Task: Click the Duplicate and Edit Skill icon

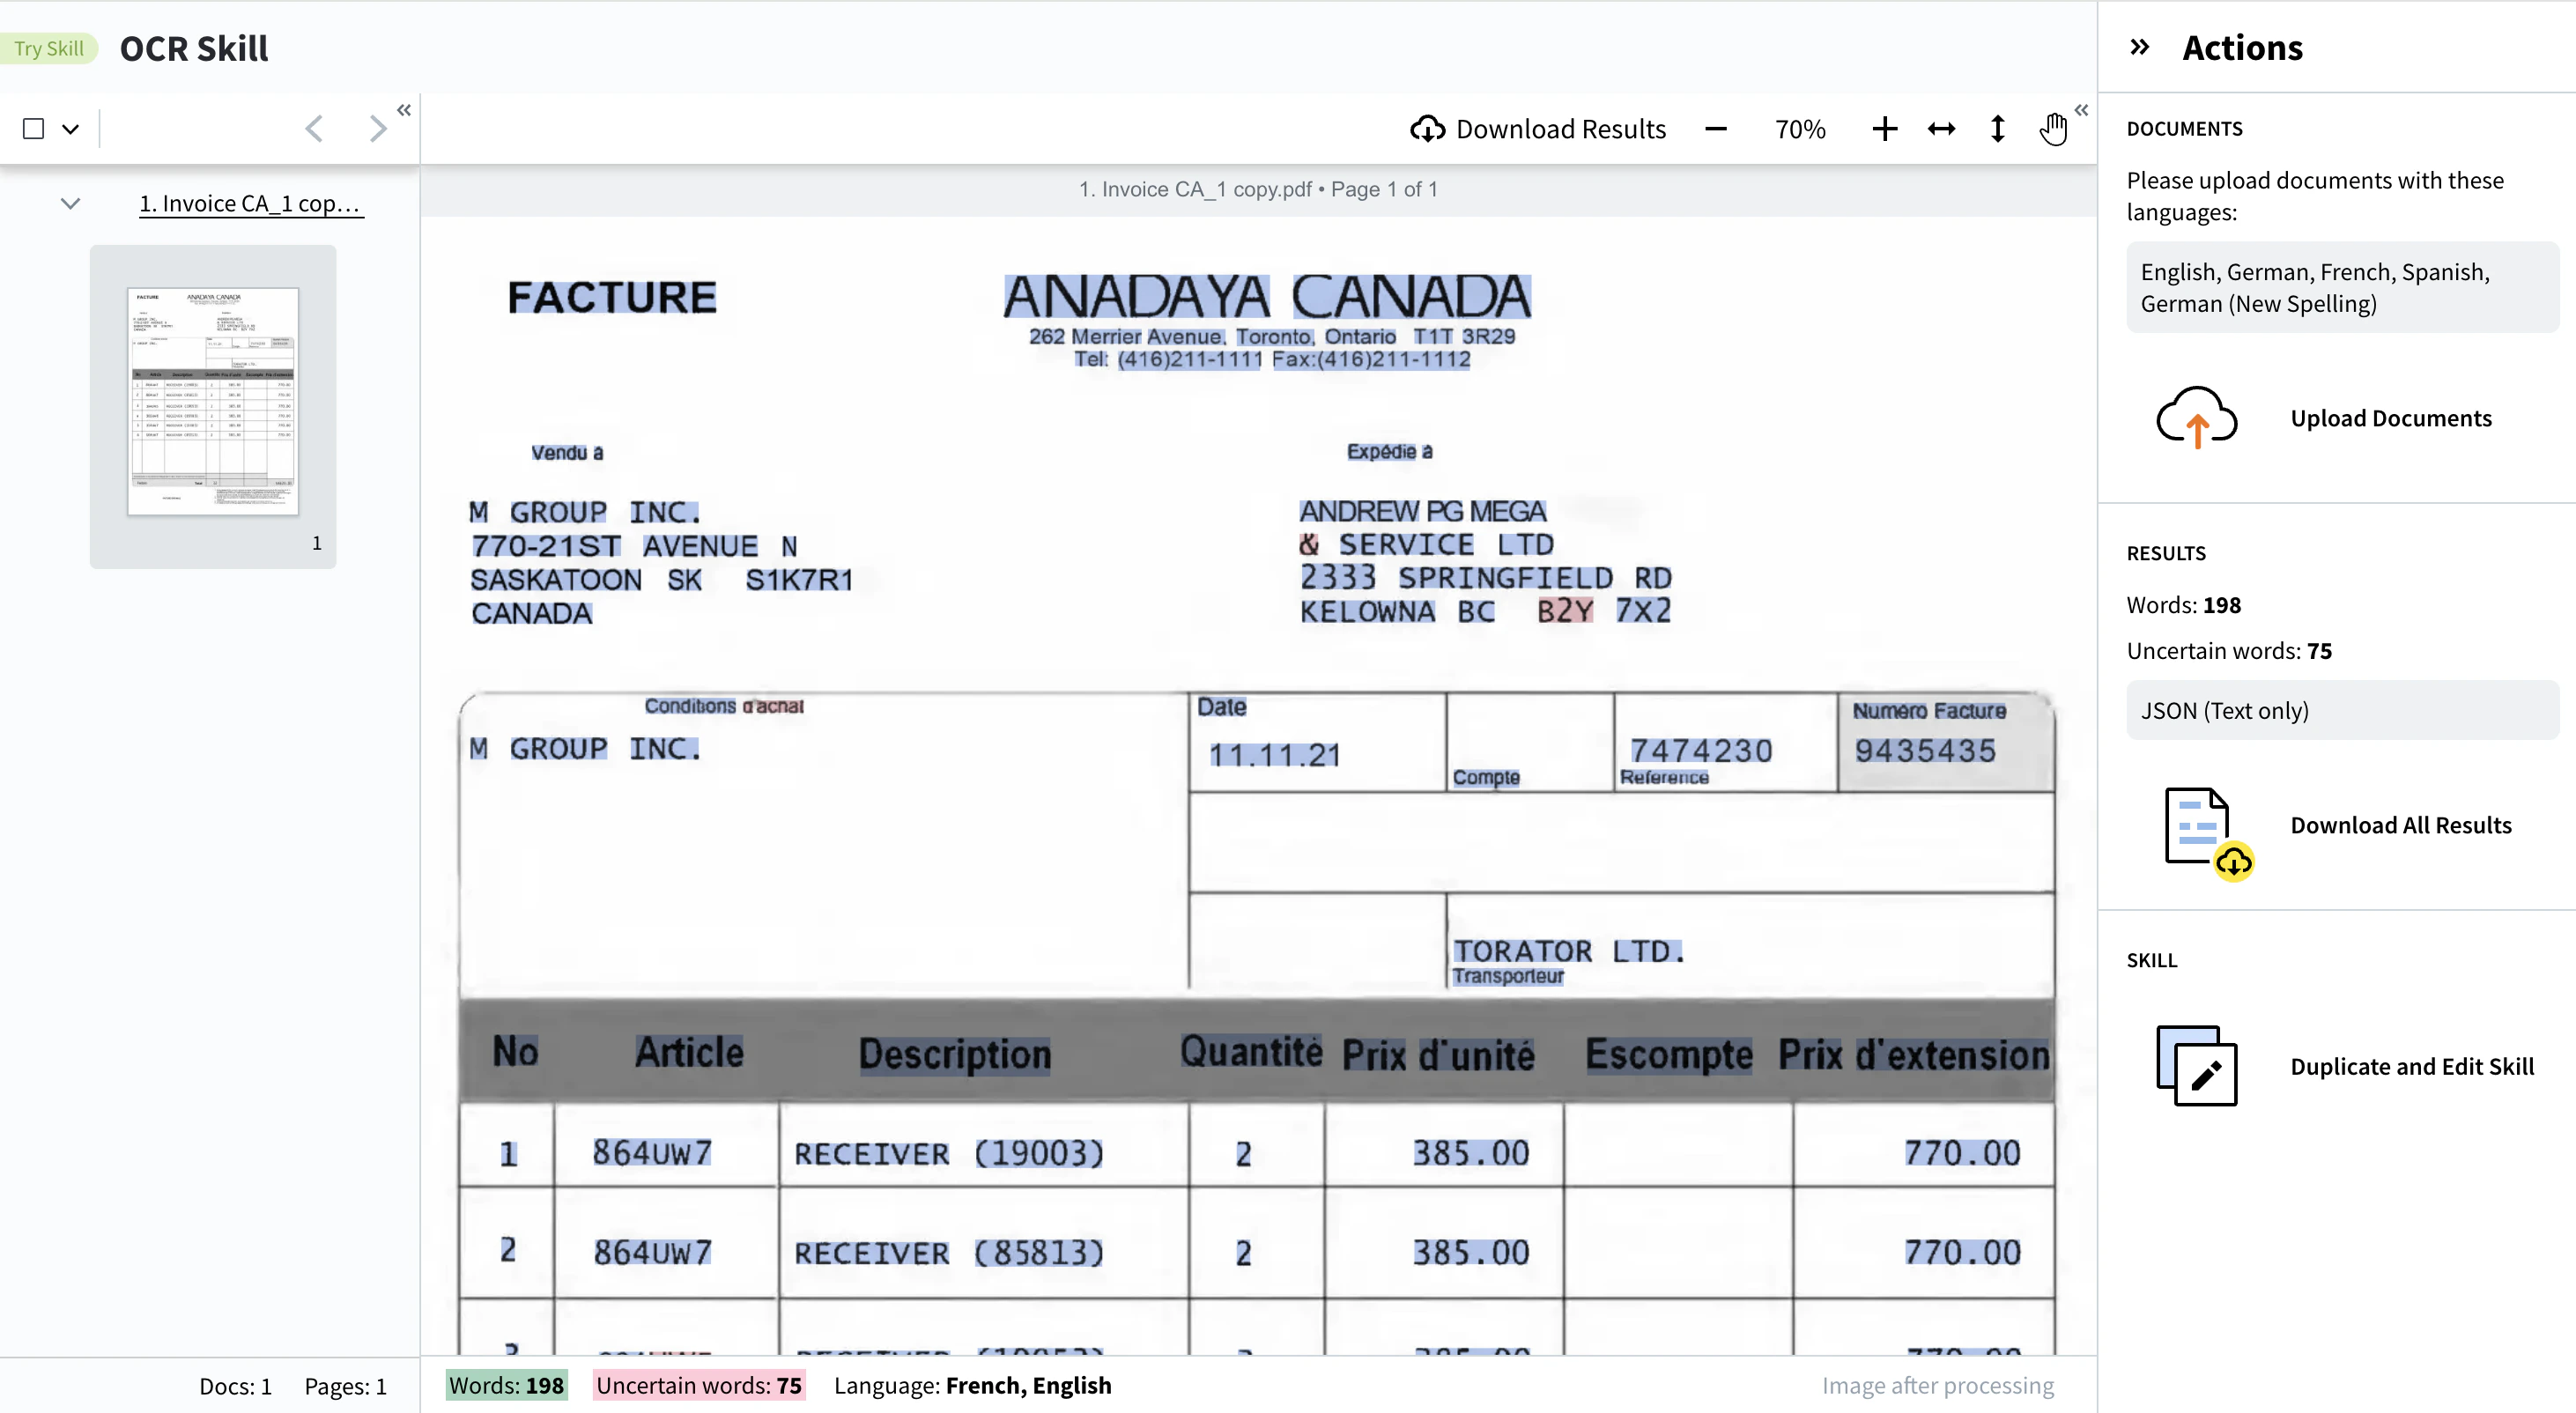Action: pos(2196,1066)
